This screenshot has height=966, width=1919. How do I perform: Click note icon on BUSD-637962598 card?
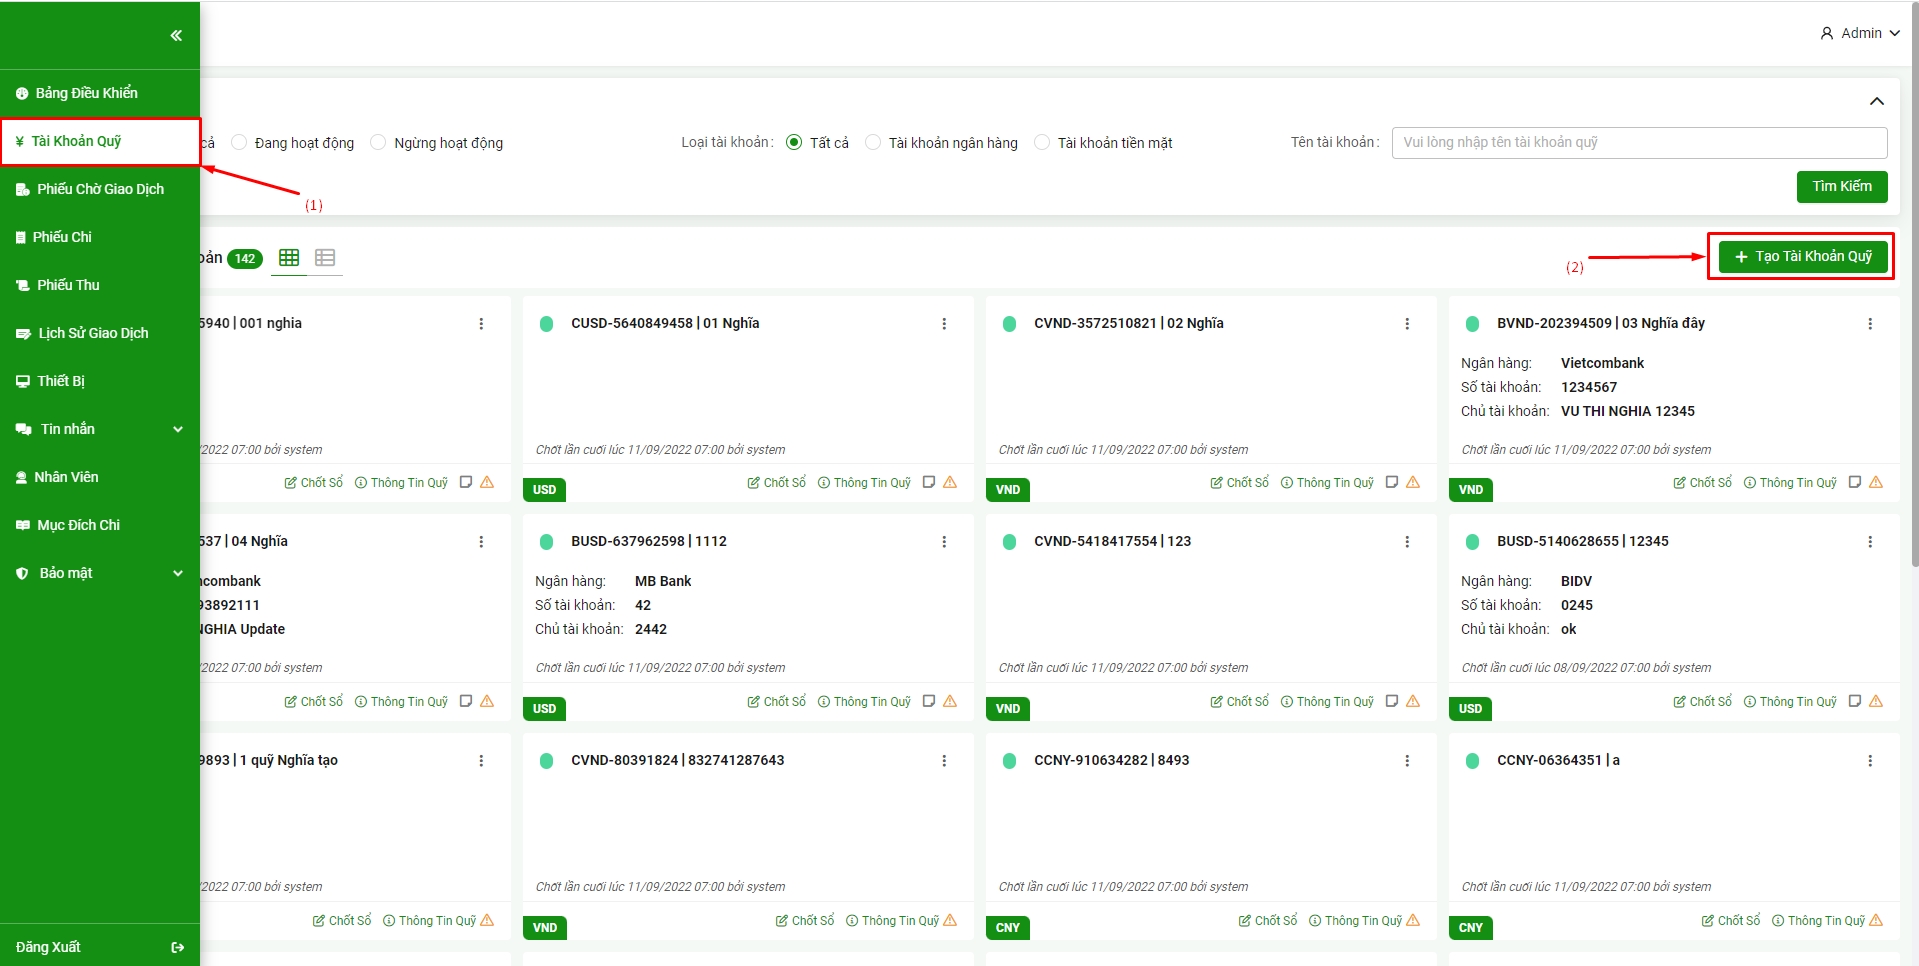(929, 701)
